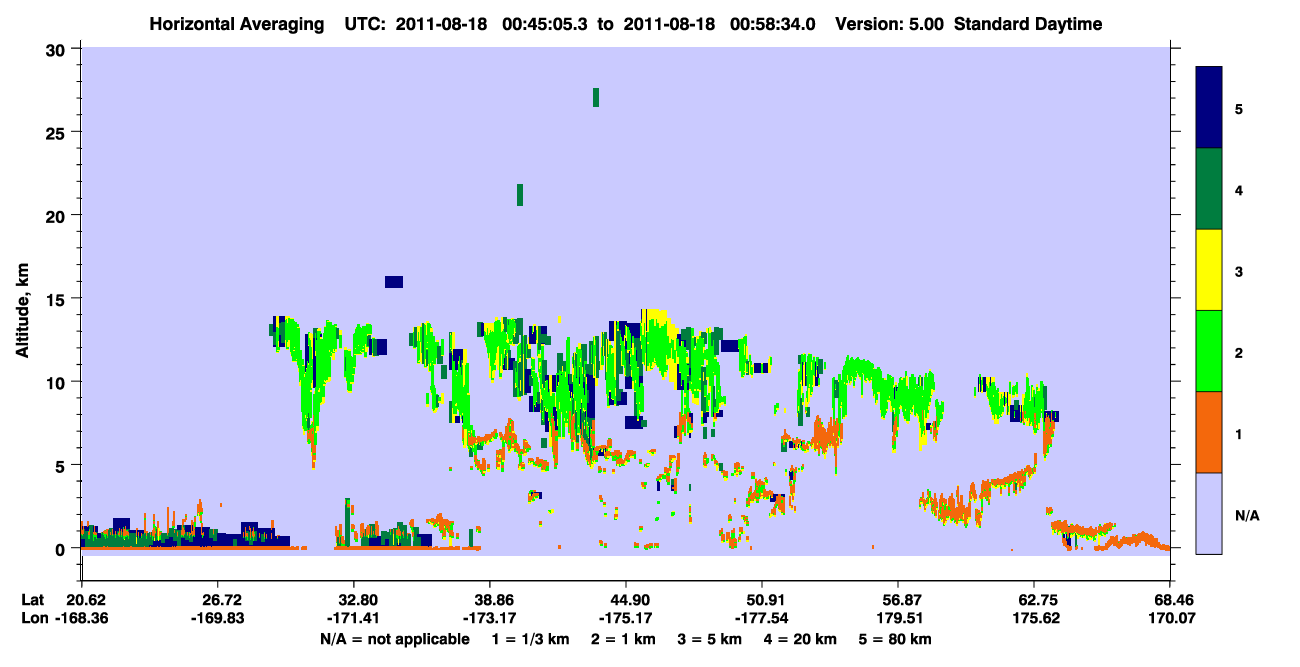The height and width of the screenshot is (667, 1300).
Task: Click '5 = 80 km' legend text
Action: [896, 639]
